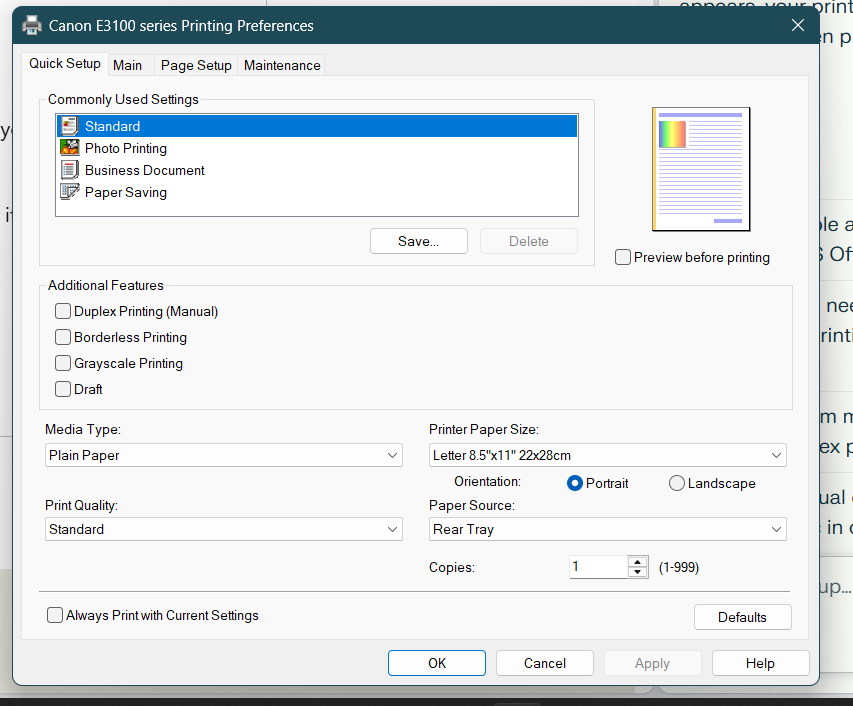Switch to the Maintenance tab
Viewport: 853px width, 706px height.
point(282,65)
